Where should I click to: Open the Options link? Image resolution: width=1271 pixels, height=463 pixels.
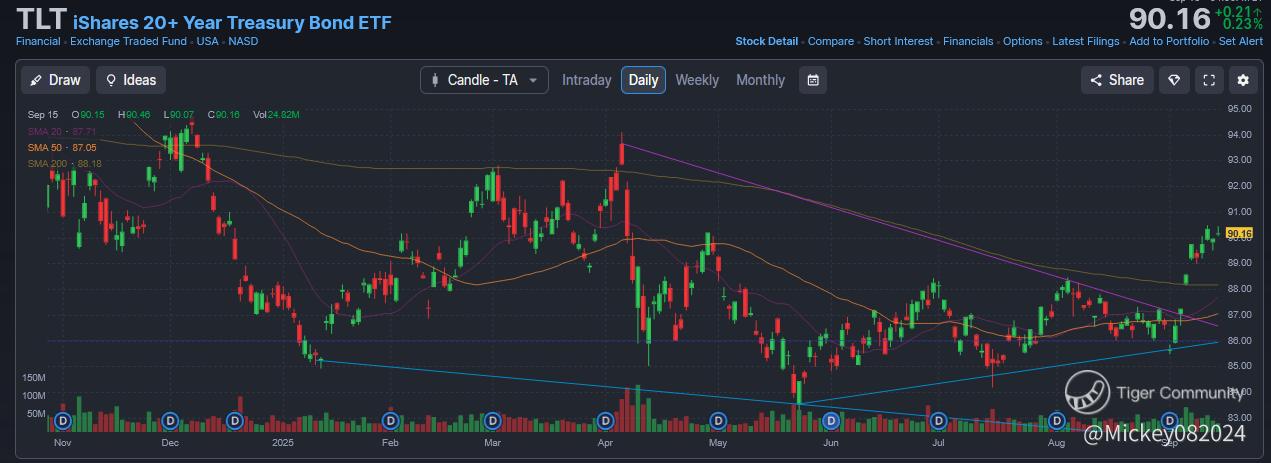coord(1023,41)
